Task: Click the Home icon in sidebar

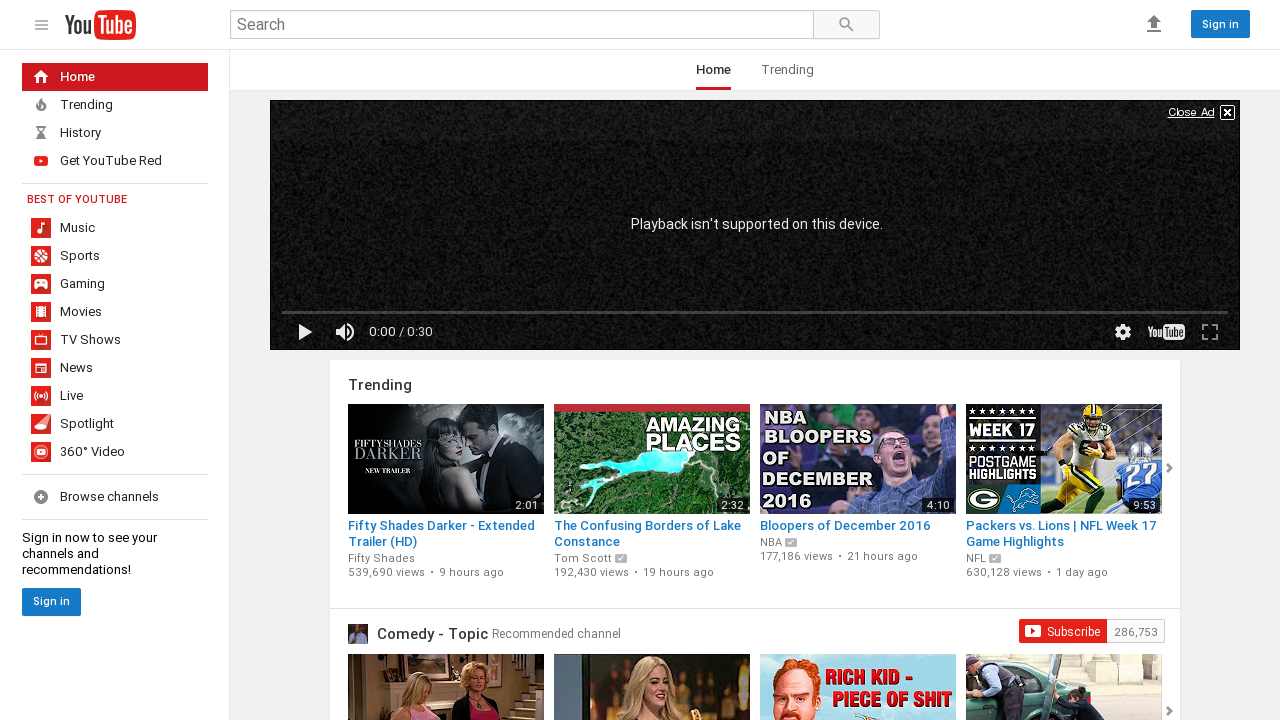Action: pos(41,77)
